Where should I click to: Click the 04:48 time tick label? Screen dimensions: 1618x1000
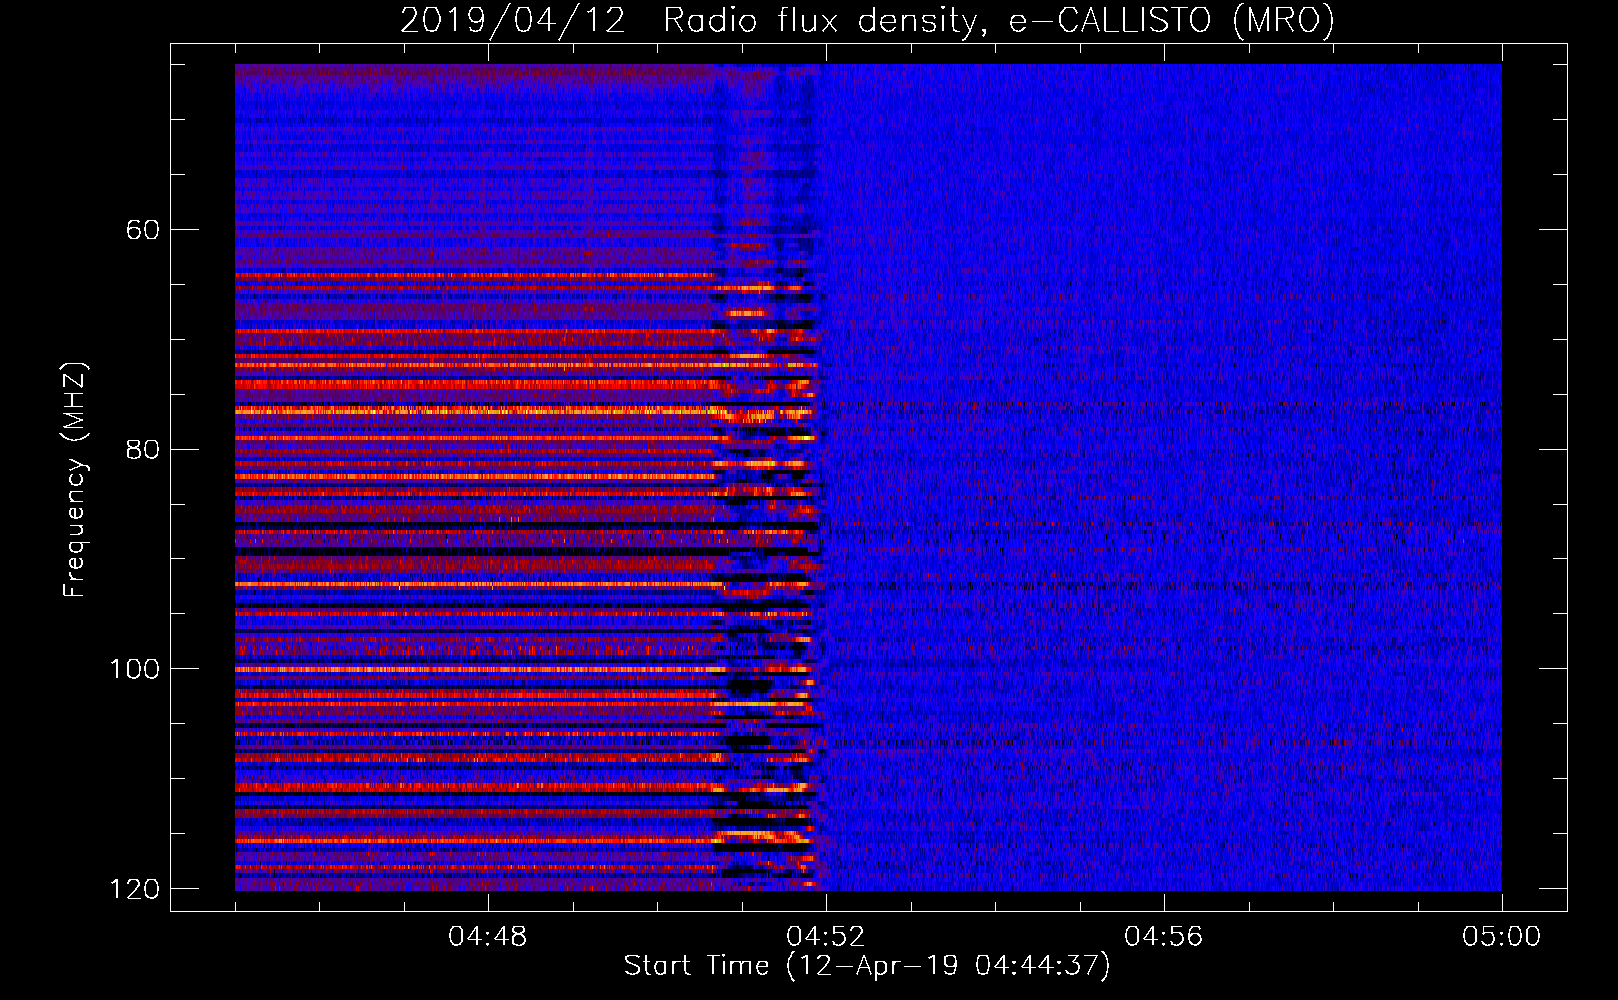pyautogui.click(x=487, y=936)
